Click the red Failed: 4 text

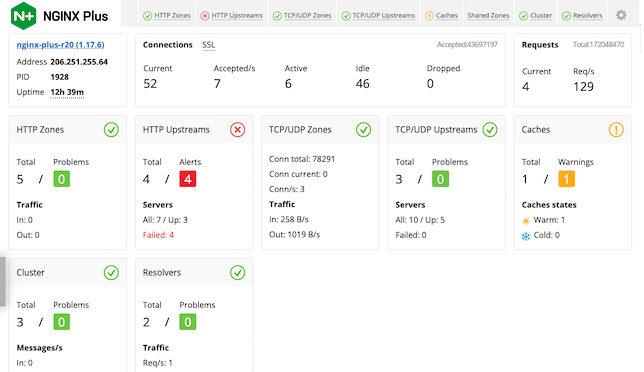(x=158, y=235)
